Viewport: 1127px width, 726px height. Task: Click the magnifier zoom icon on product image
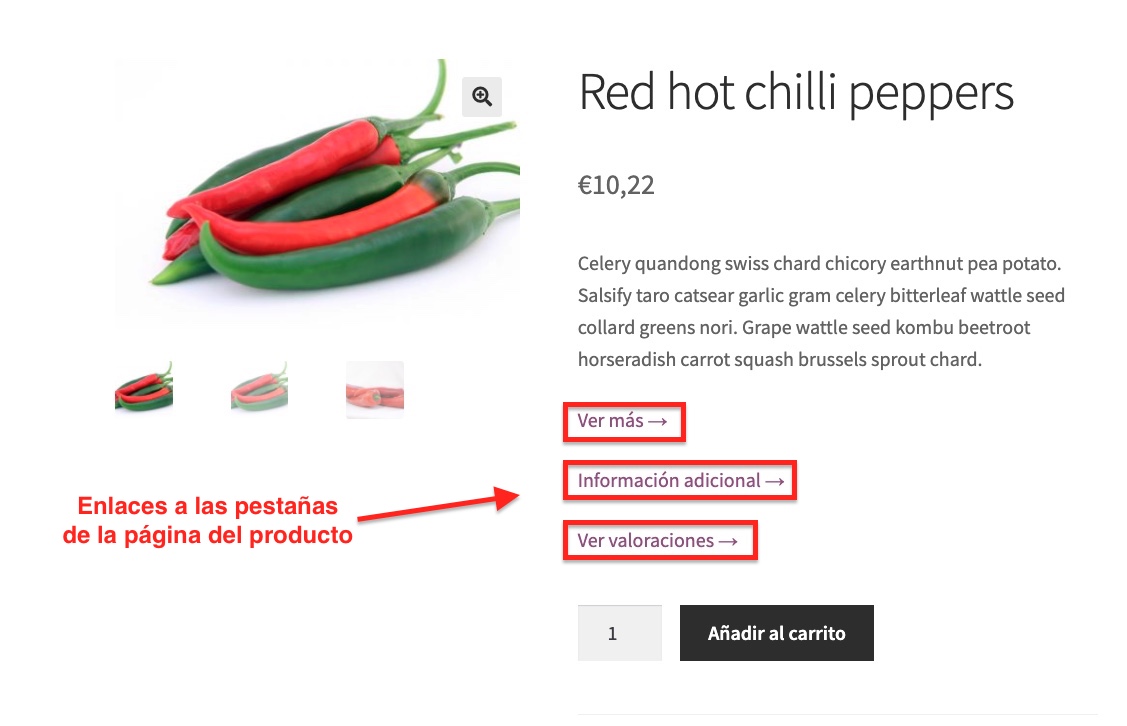tap(482, 96)
